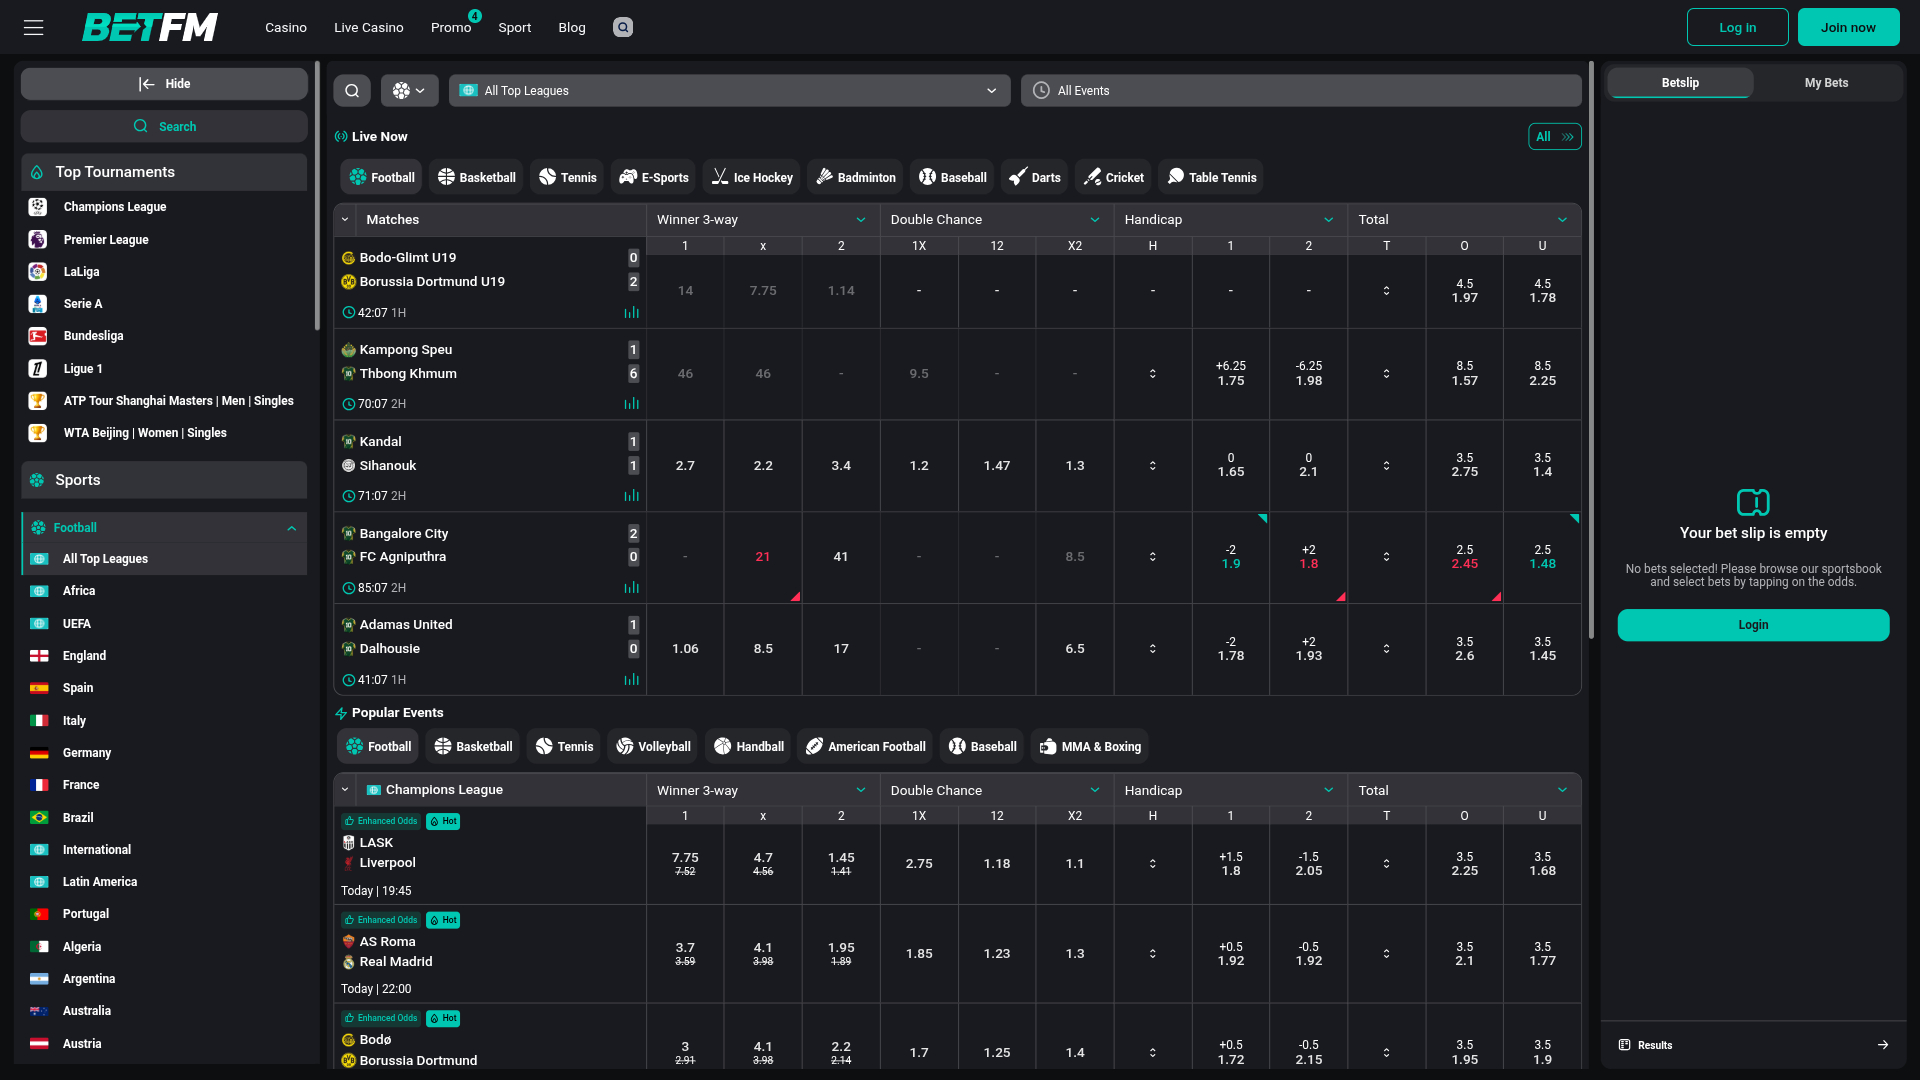The width and height of the screenshot is (1920, 1080).
Task: Open stats icon for Adamas United match
Action: tap(631, 680)
